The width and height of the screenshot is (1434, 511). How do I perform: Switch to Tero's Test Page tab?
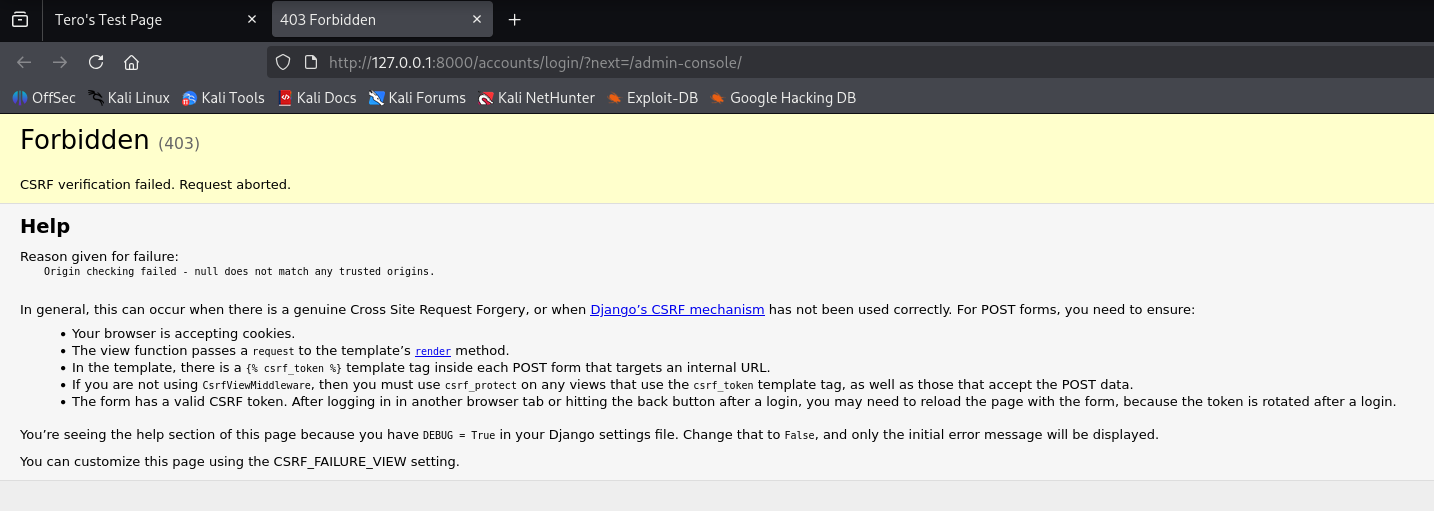pyautogui.click(x=140, y=20)
